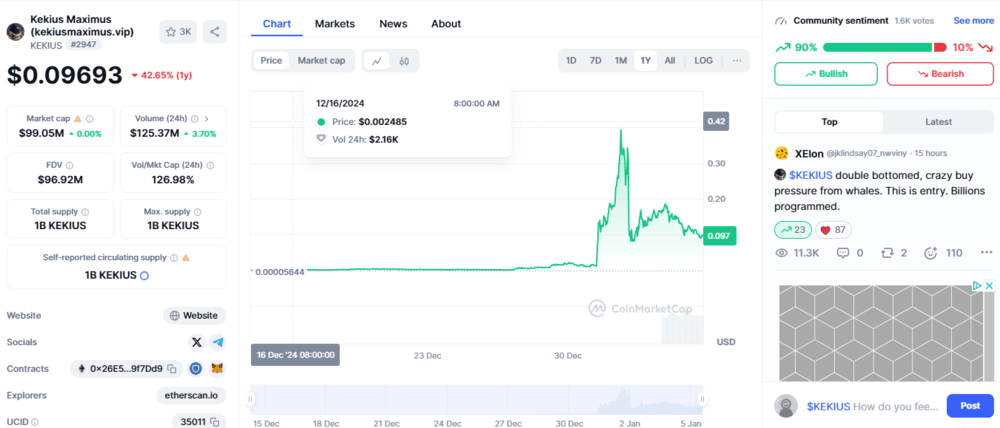Select the 7D time range
Image resolution: width=1000 pixels, height=428 pixels.
tap(595, 61)
